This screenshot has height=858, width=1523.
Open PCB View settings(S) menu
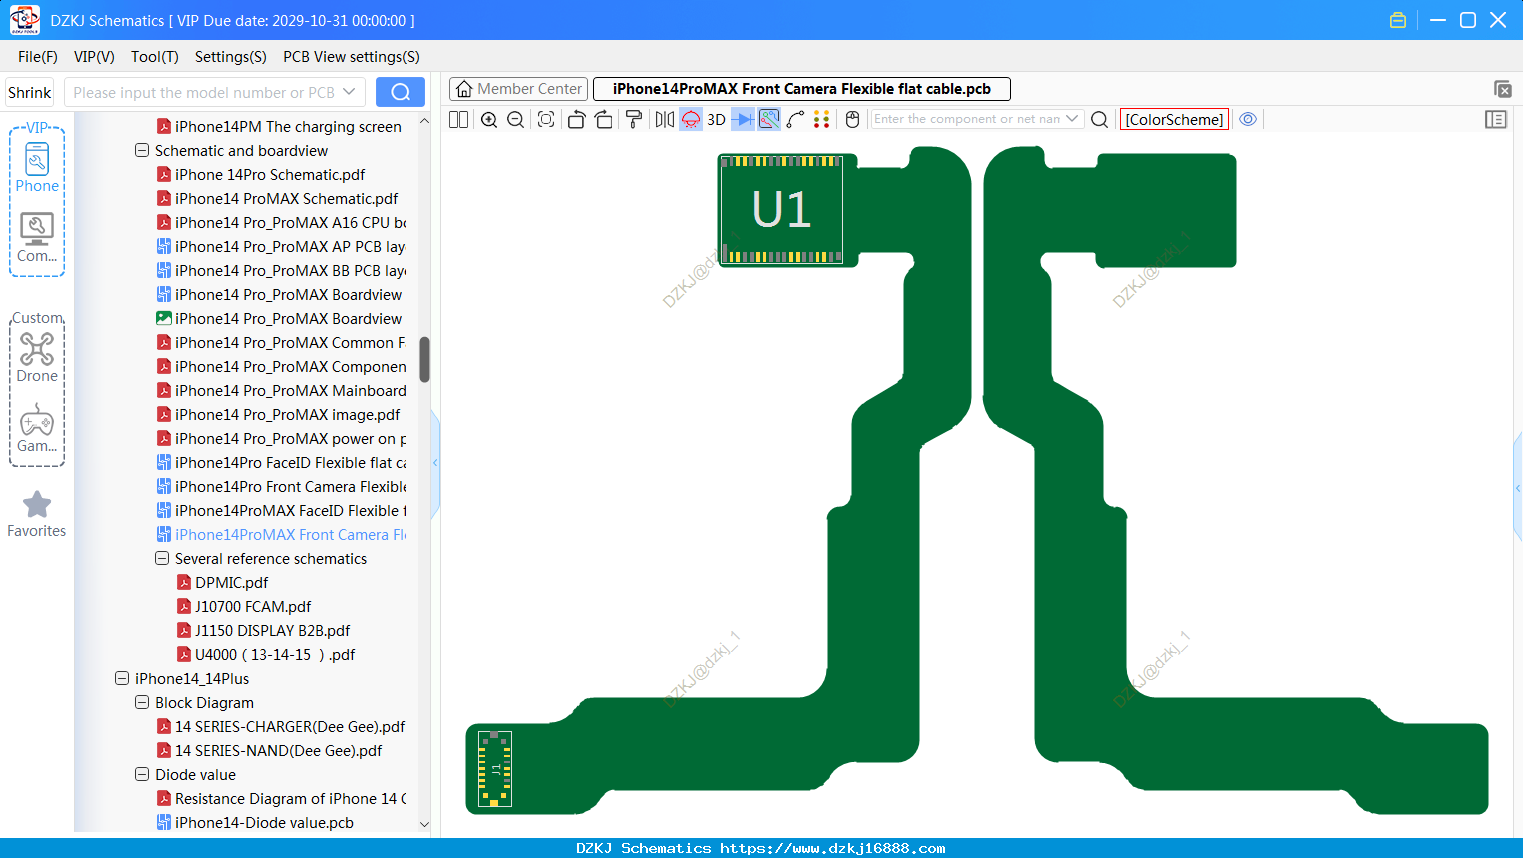(x=351, y=57)
